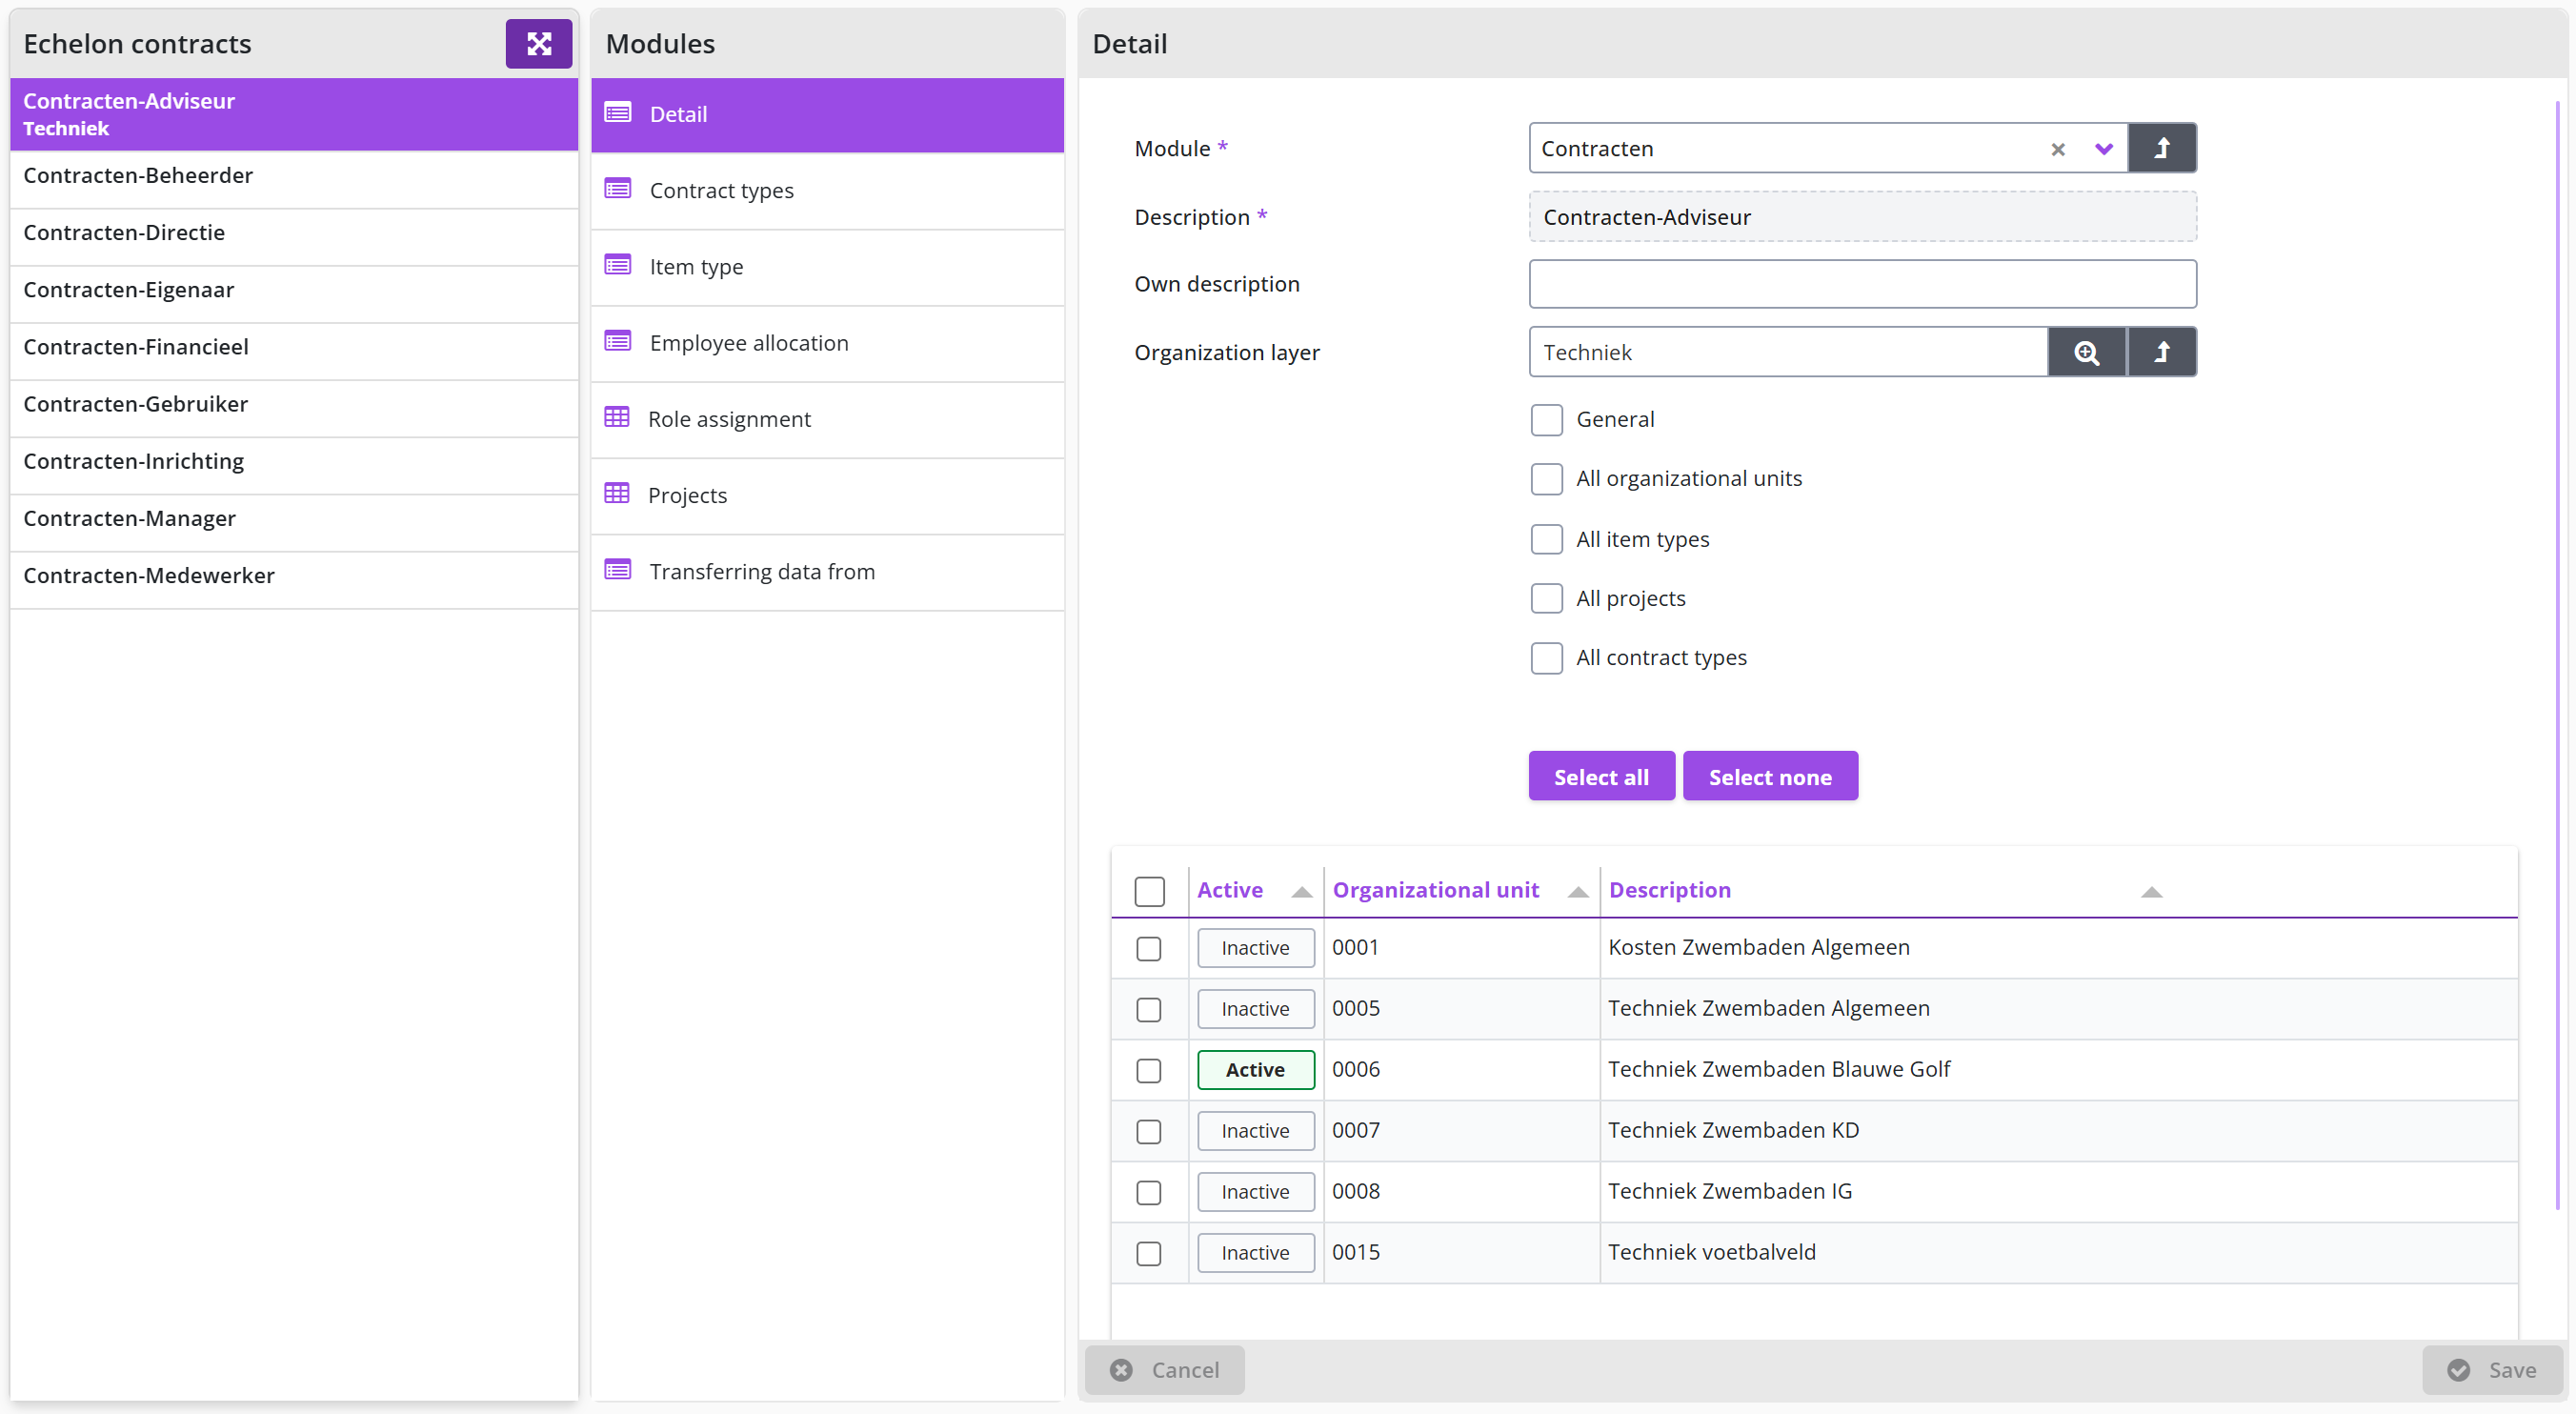Click the Role assignment grid icon
Viewport: 2576px width, 1414px height.
click(x=617, y=417)
